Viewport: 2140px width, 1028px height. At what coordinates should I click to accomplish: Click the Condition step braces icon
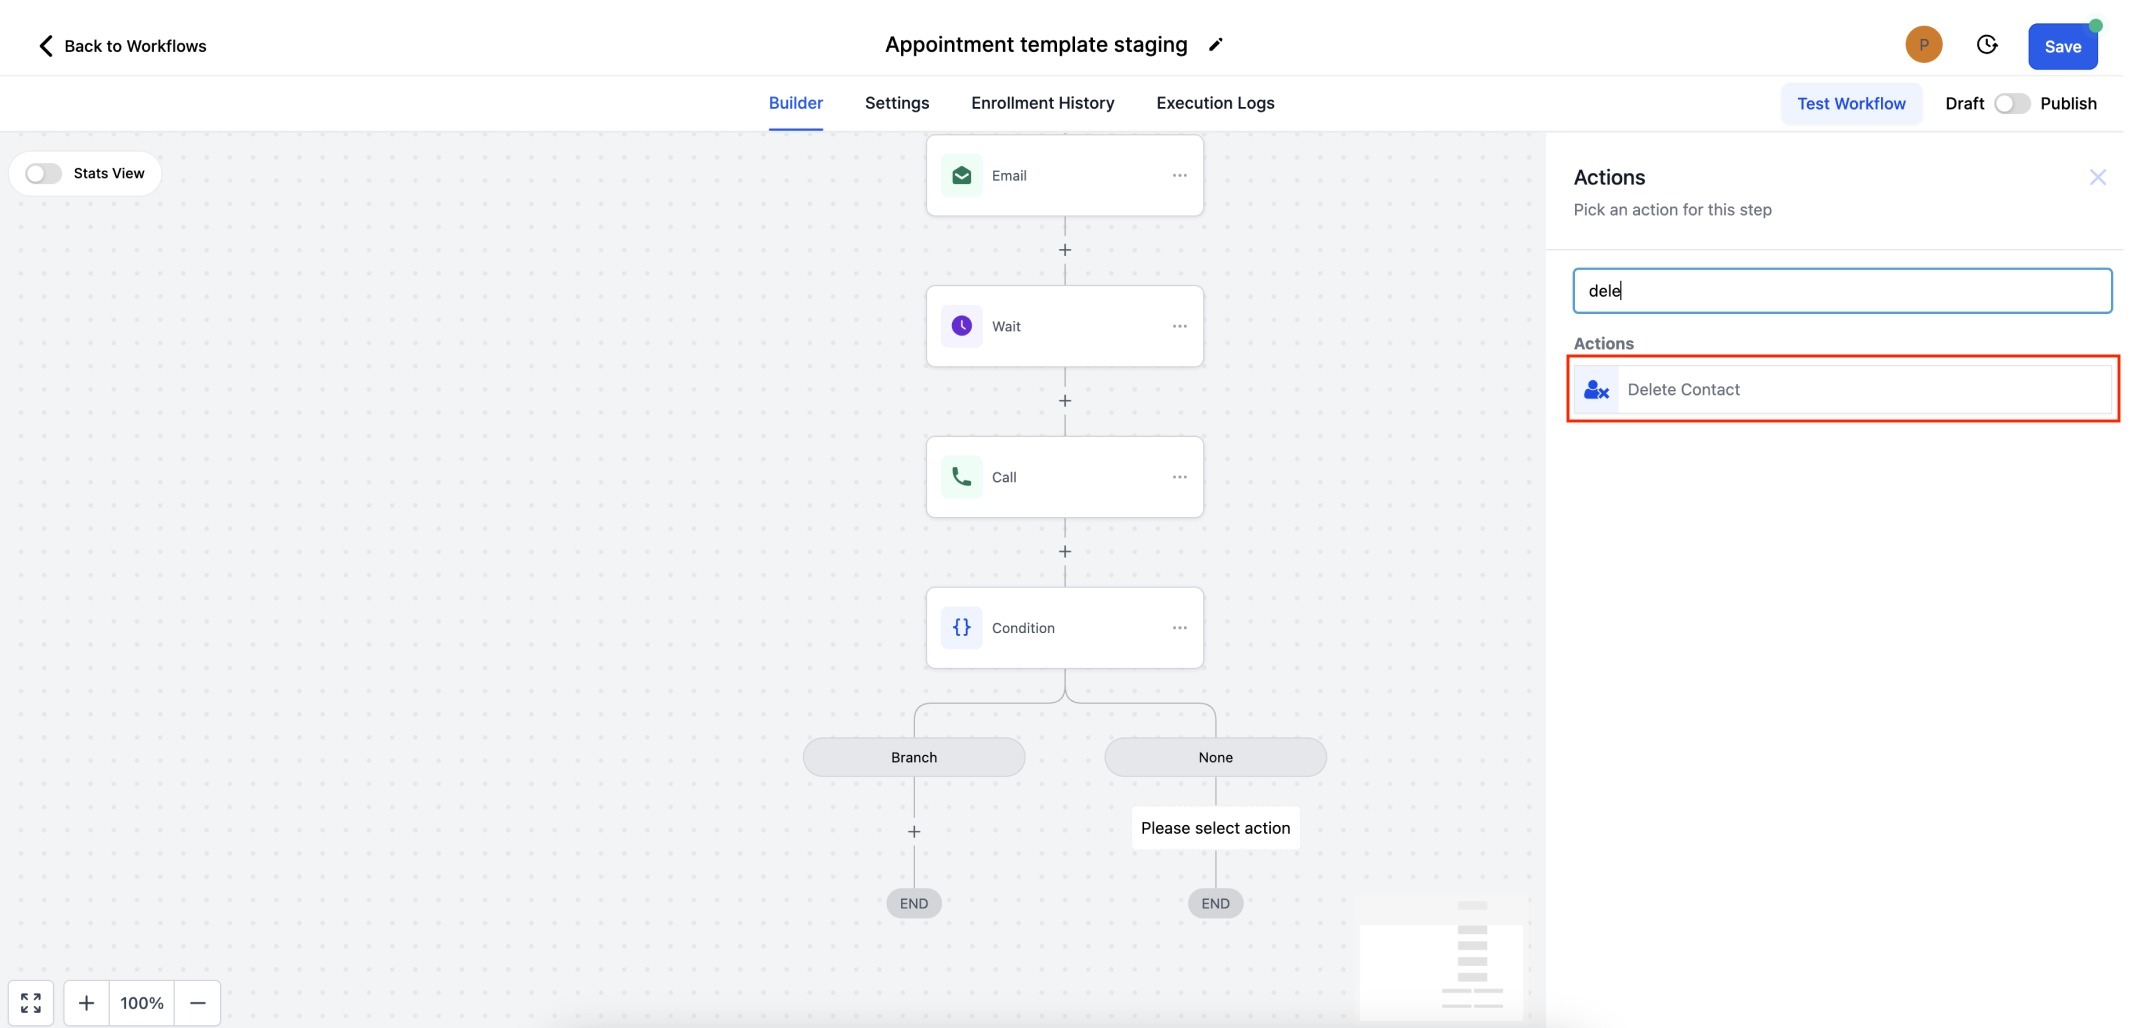(961, 628)
